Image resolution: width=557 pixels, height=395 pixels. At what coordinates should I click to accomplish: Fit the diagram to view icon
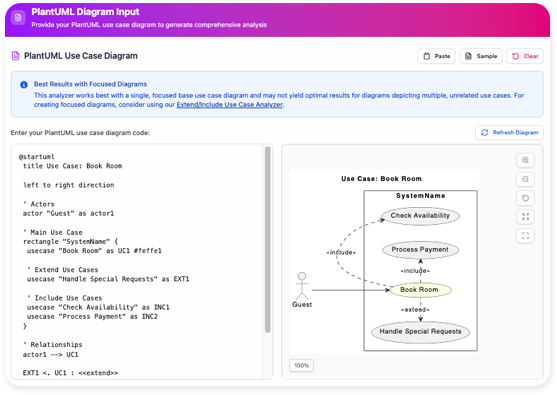click(525, 217)
